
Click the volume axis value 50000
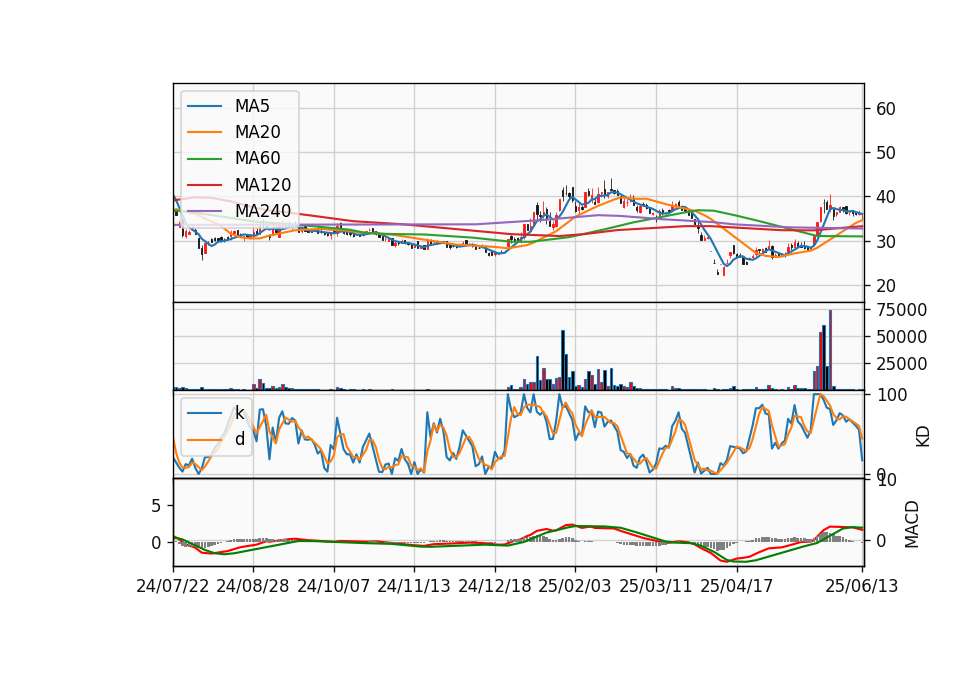click(901, 337)
